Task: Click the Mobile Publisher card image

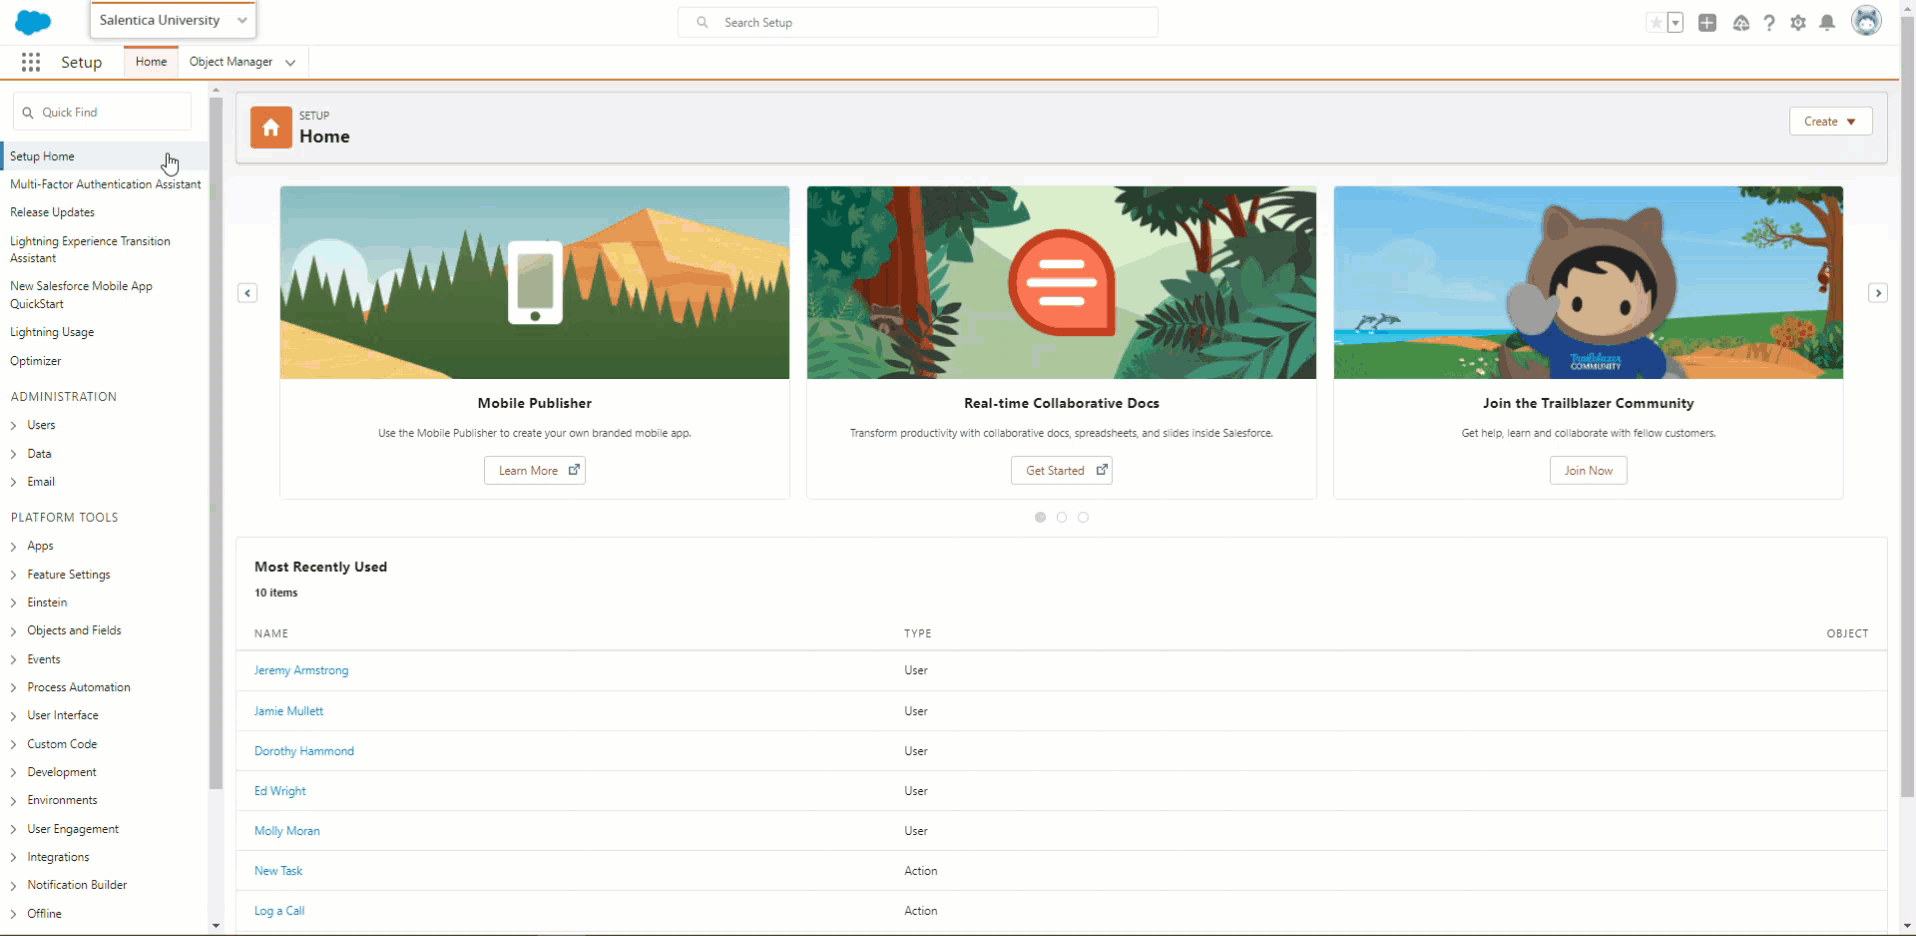Action: [535, 282]
